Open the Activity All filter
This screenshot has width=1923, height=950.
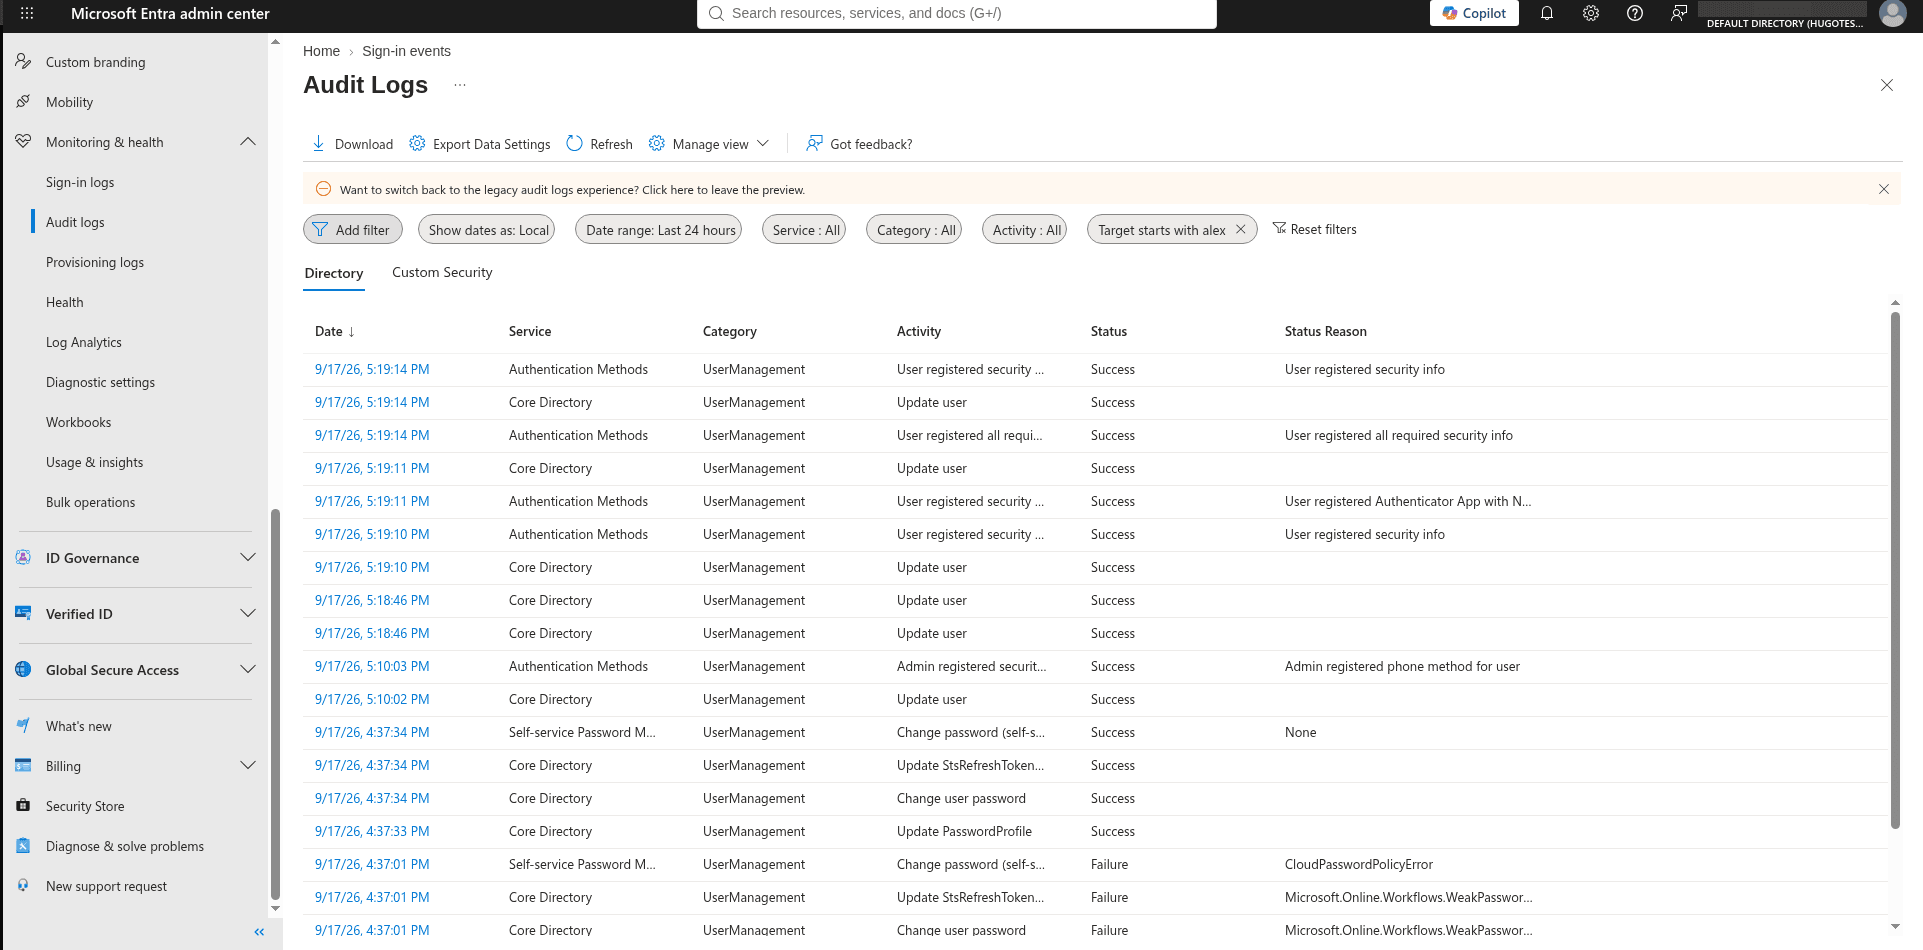click(x=1025, y=229)
